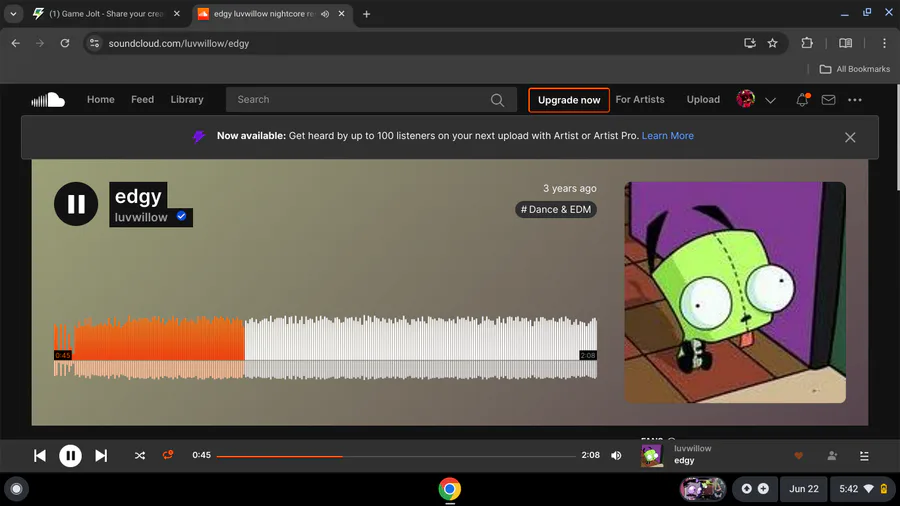Open the three-dot more menu in the header
Viewport: 900px width, 506px height.
[x=855, y=100]
